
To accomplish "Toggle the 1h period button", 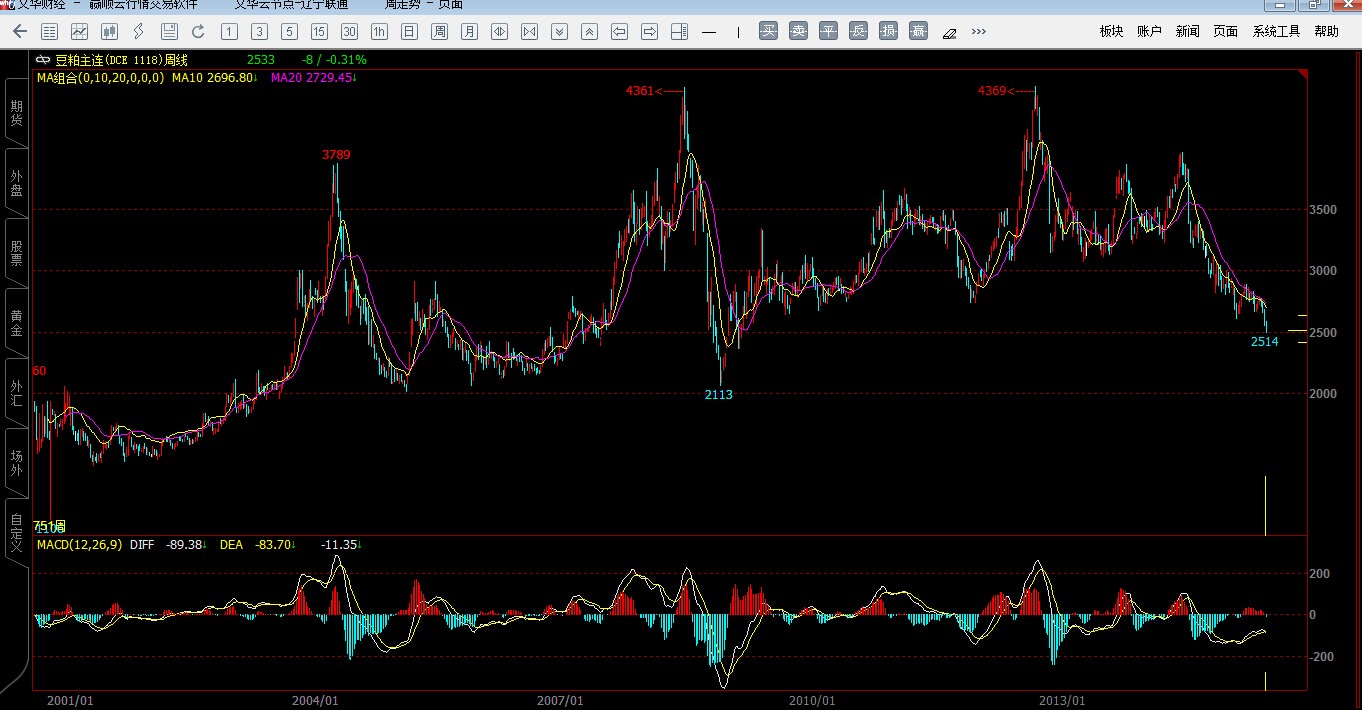I will [379, 32].
